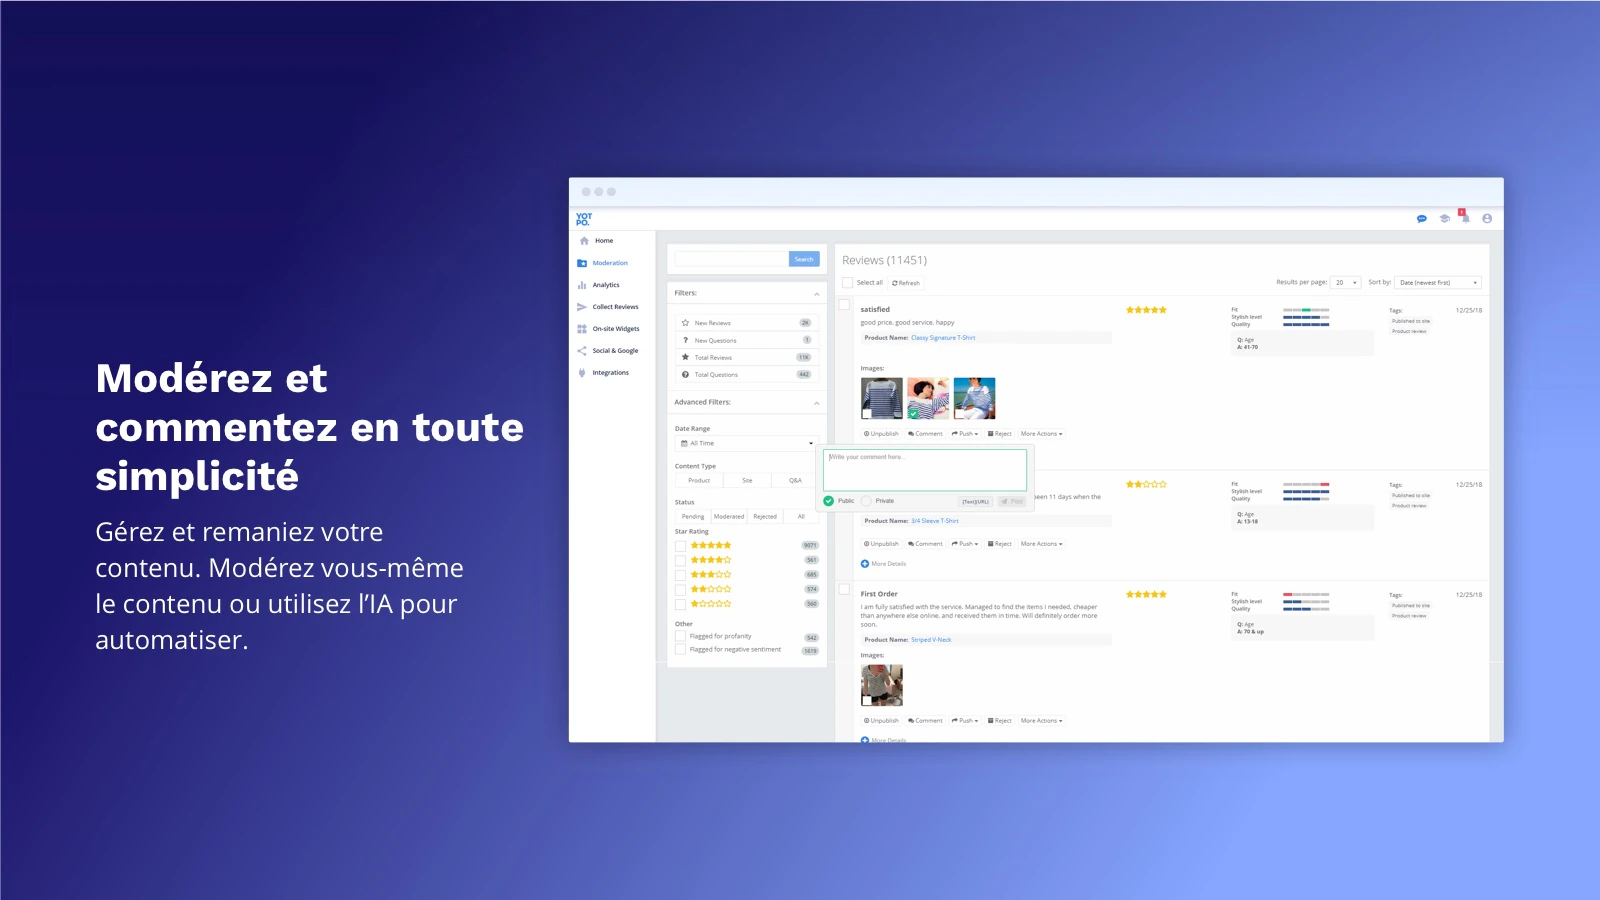
Task: Open the Date Range 'All Time' dropdown
Action: (746, 443)
